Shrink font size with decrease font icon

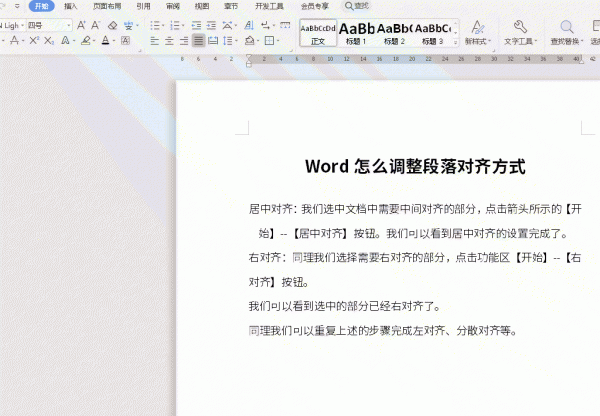(x=95, y=26)
